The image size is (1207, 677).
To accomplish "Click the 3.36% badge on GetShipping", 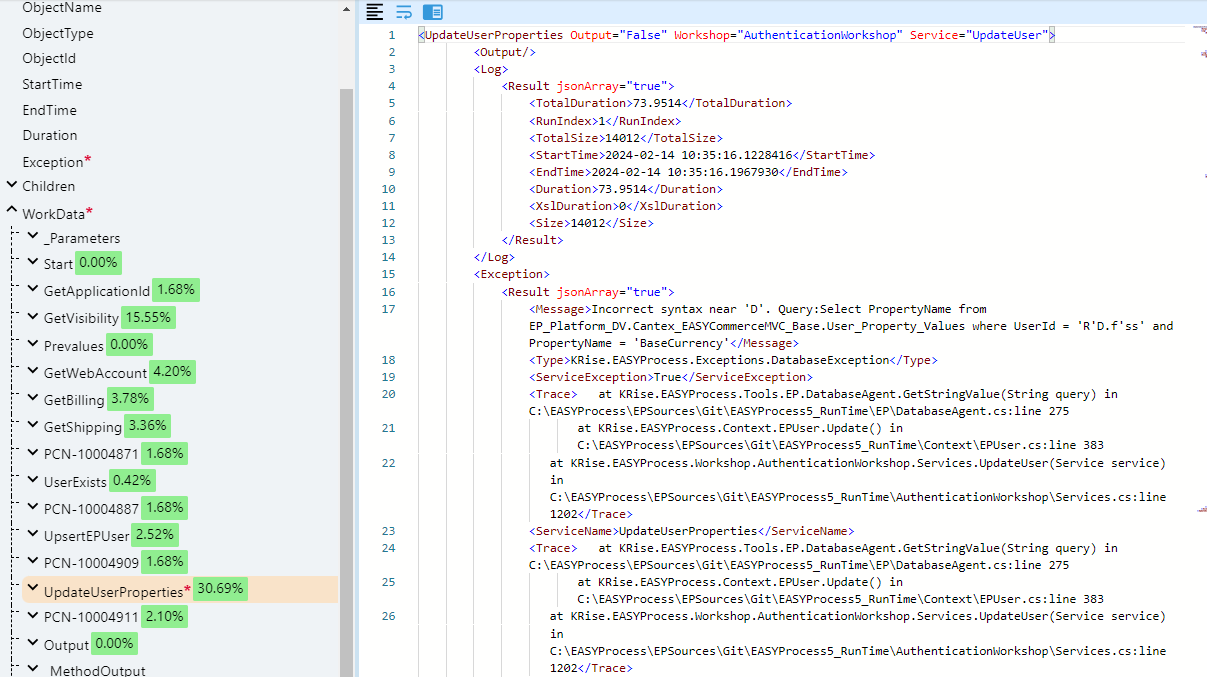I will point(146,426).
